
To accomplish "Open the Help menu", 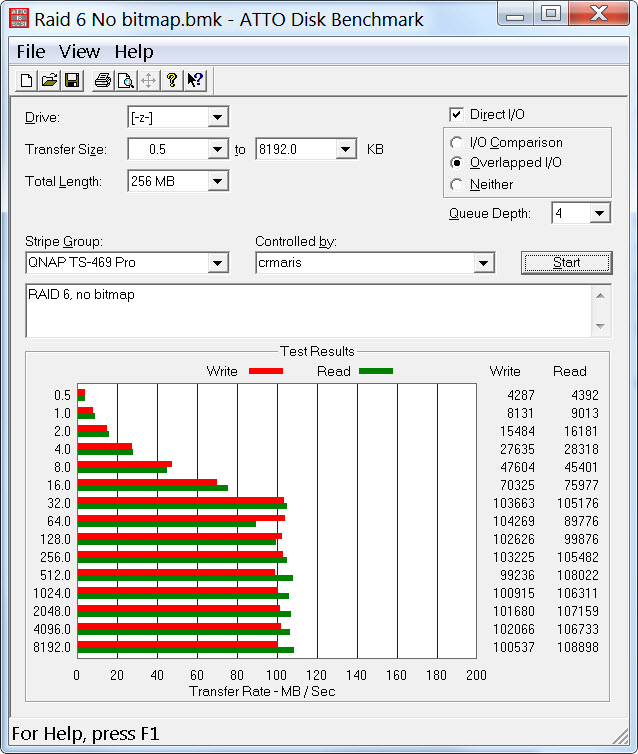I will tap(134, 51).
